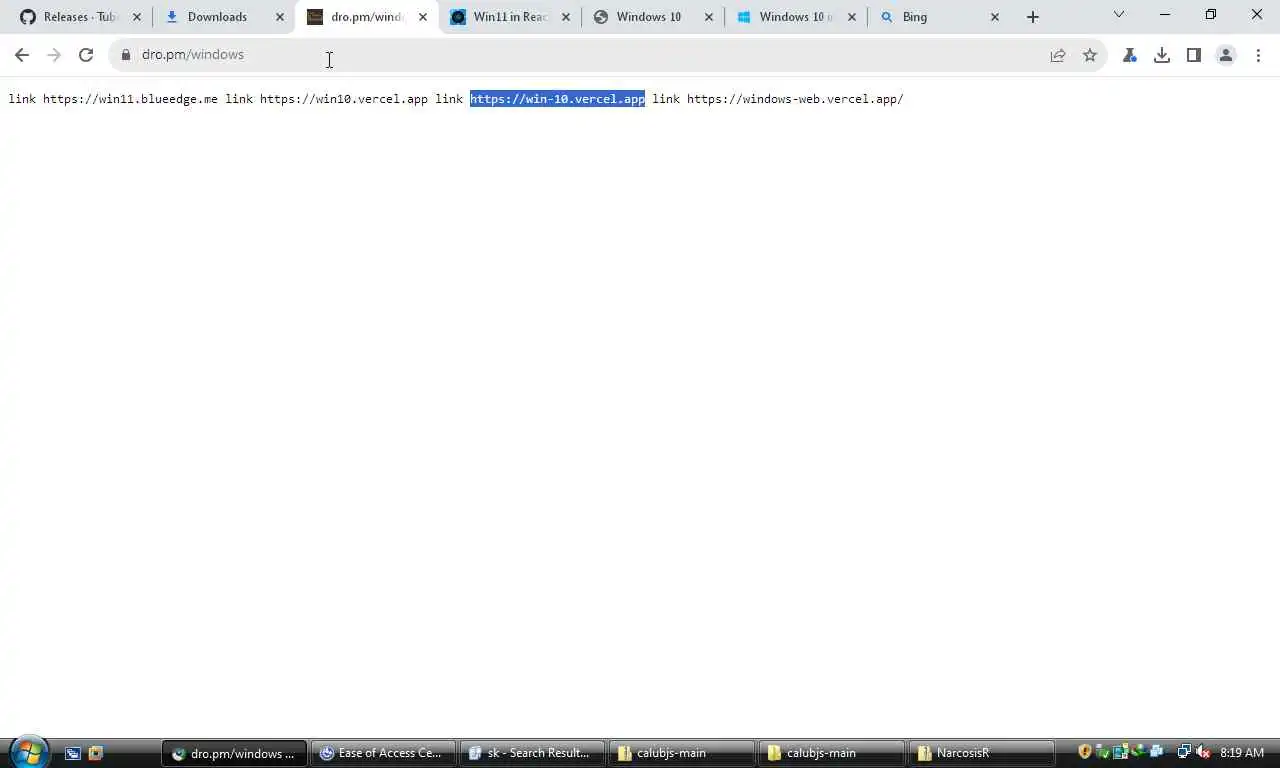The width and height of the screenshot is (1280, 768).
Task: Click the https://windows-web.vercel.app/ text
Action: [795, 99]
